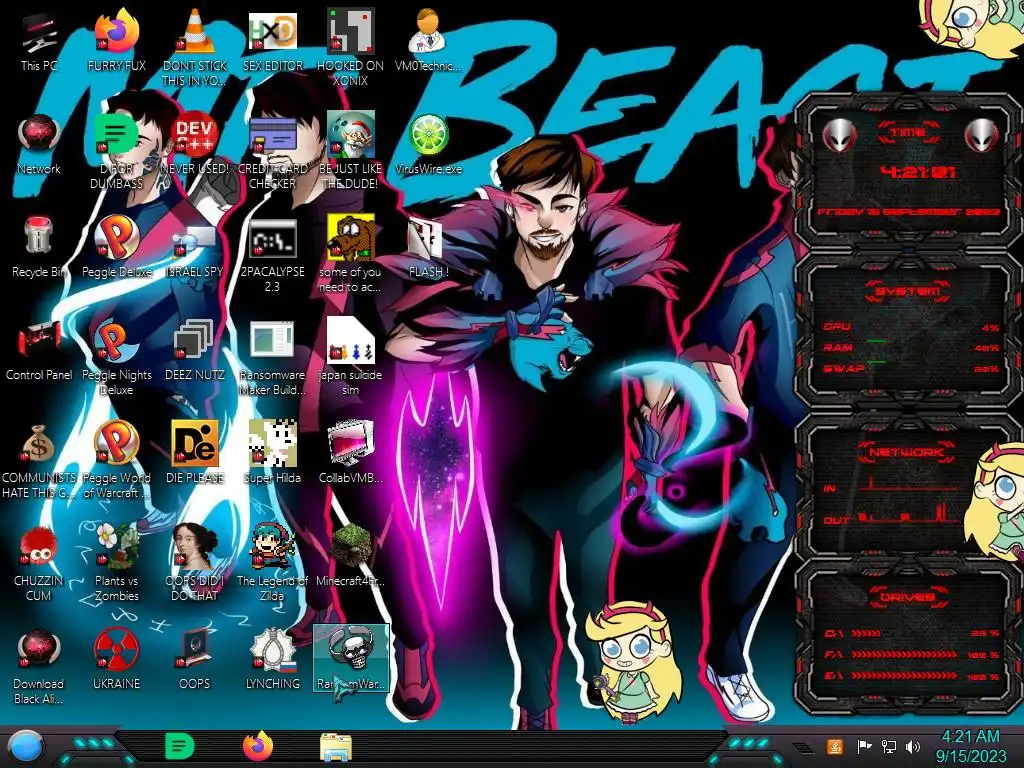Click the DRIVES widget header
The height and width of the screenshot is (768, 1024).
click(908, 597)
